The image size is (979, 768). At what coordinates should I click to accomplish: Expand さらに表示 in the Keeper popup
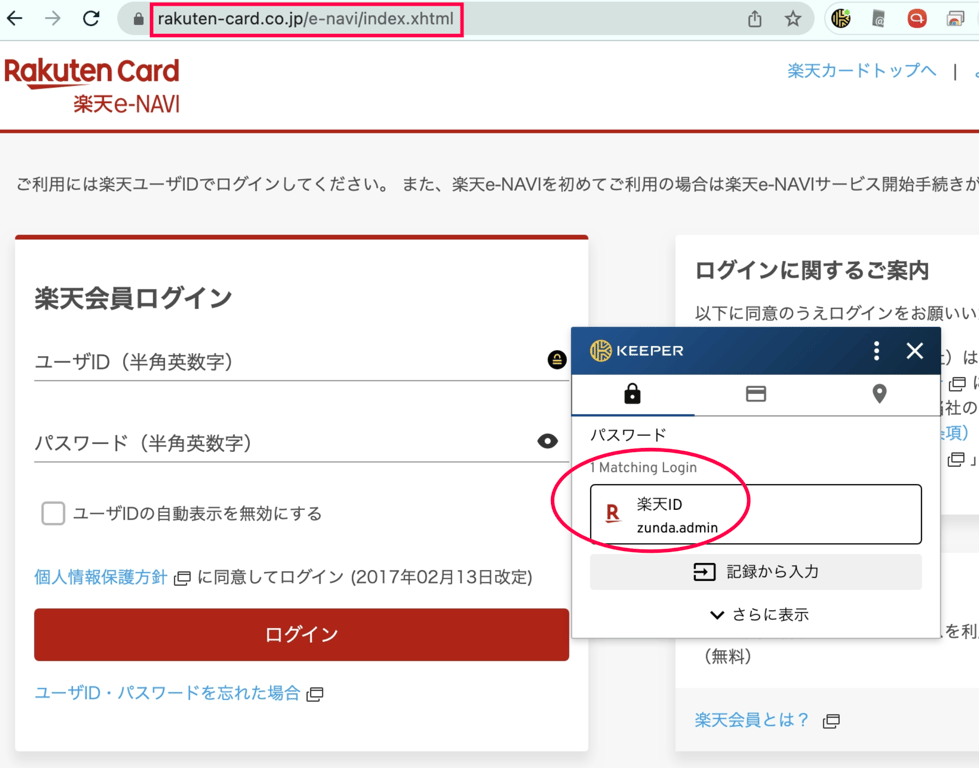756,614
